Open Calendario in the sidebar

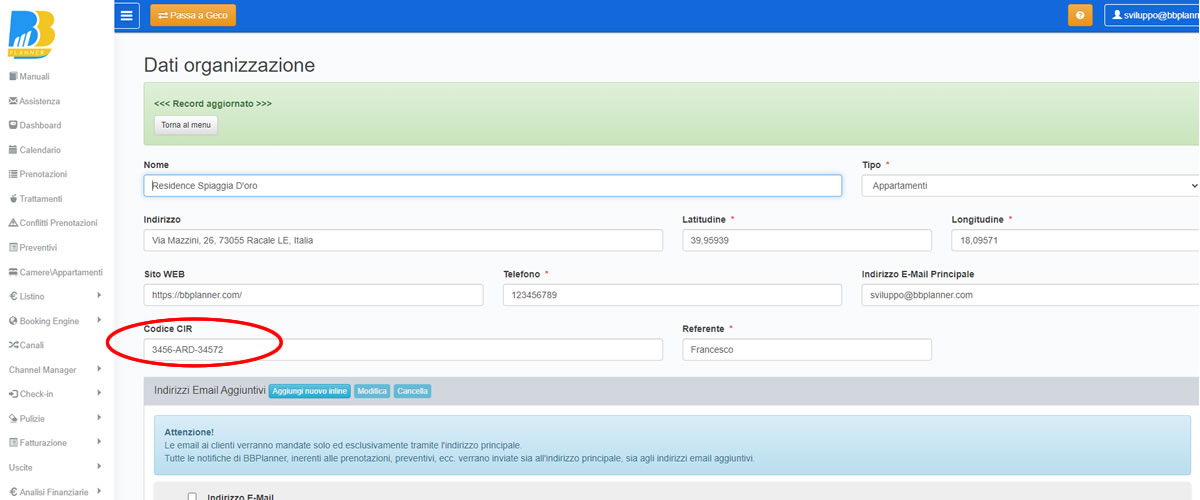40,150
